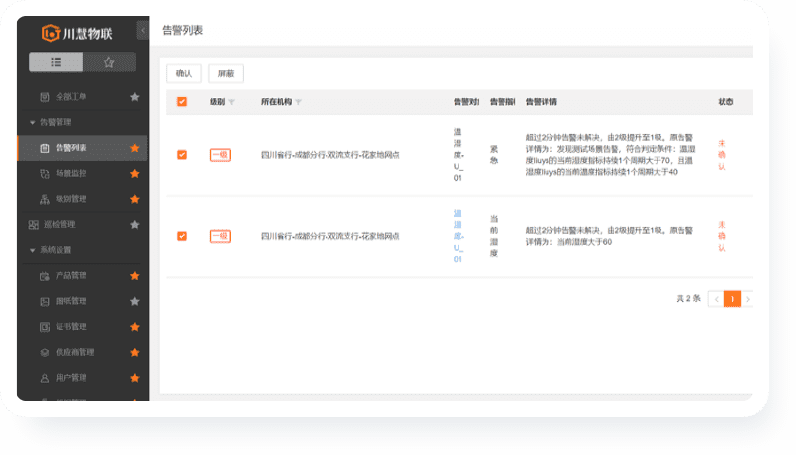796x455 pixels.
Task: Open the blue 温湿度-U_01 link
Action: [458, 236]
